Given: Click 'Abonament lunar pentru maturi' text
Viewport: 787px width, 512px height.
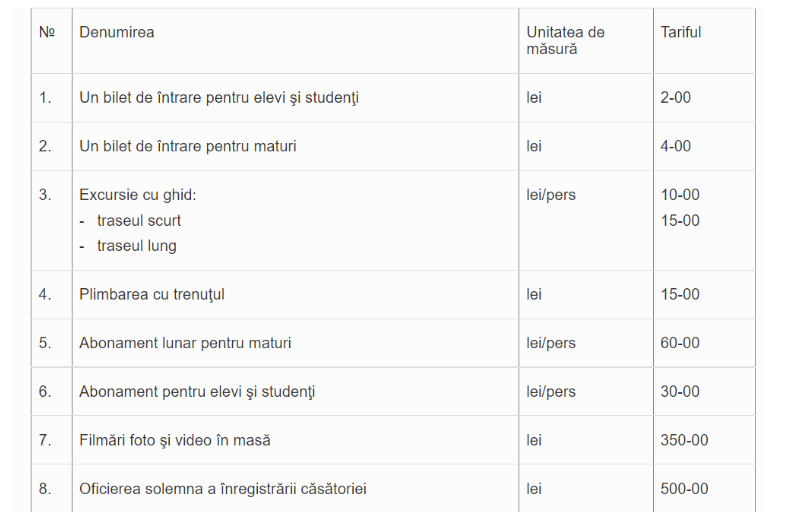Looking at the screenshot, I should tap(185, 343).
